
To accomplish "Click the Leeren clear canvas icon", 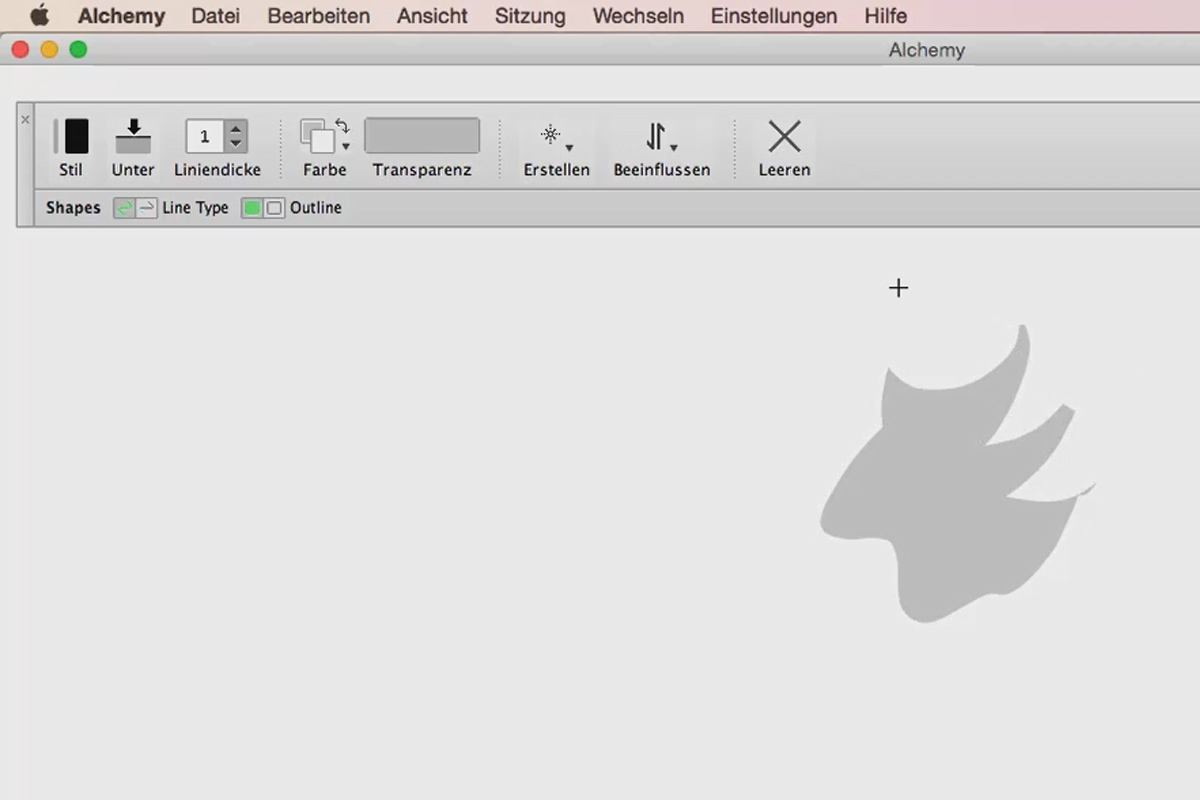I will pyautogui.click(x=784, y=137).
